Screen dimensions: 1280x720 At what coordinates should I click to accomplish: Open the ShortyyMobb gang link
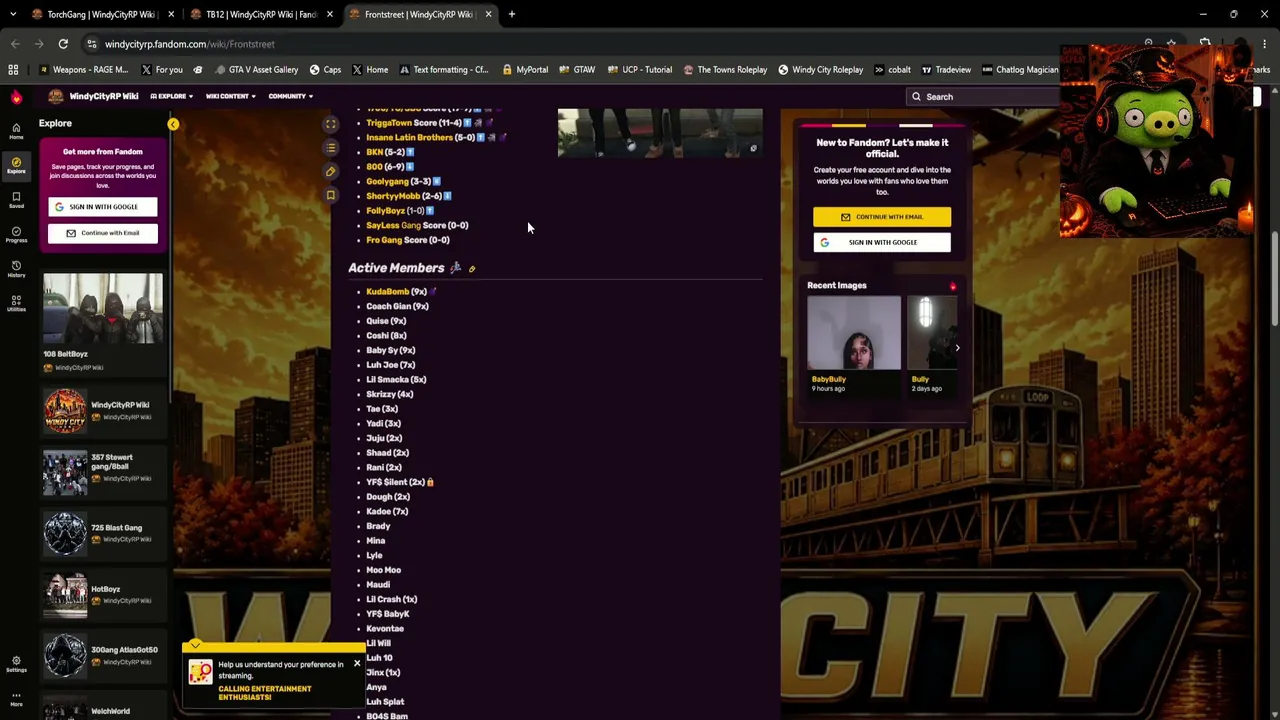point(393,196)
